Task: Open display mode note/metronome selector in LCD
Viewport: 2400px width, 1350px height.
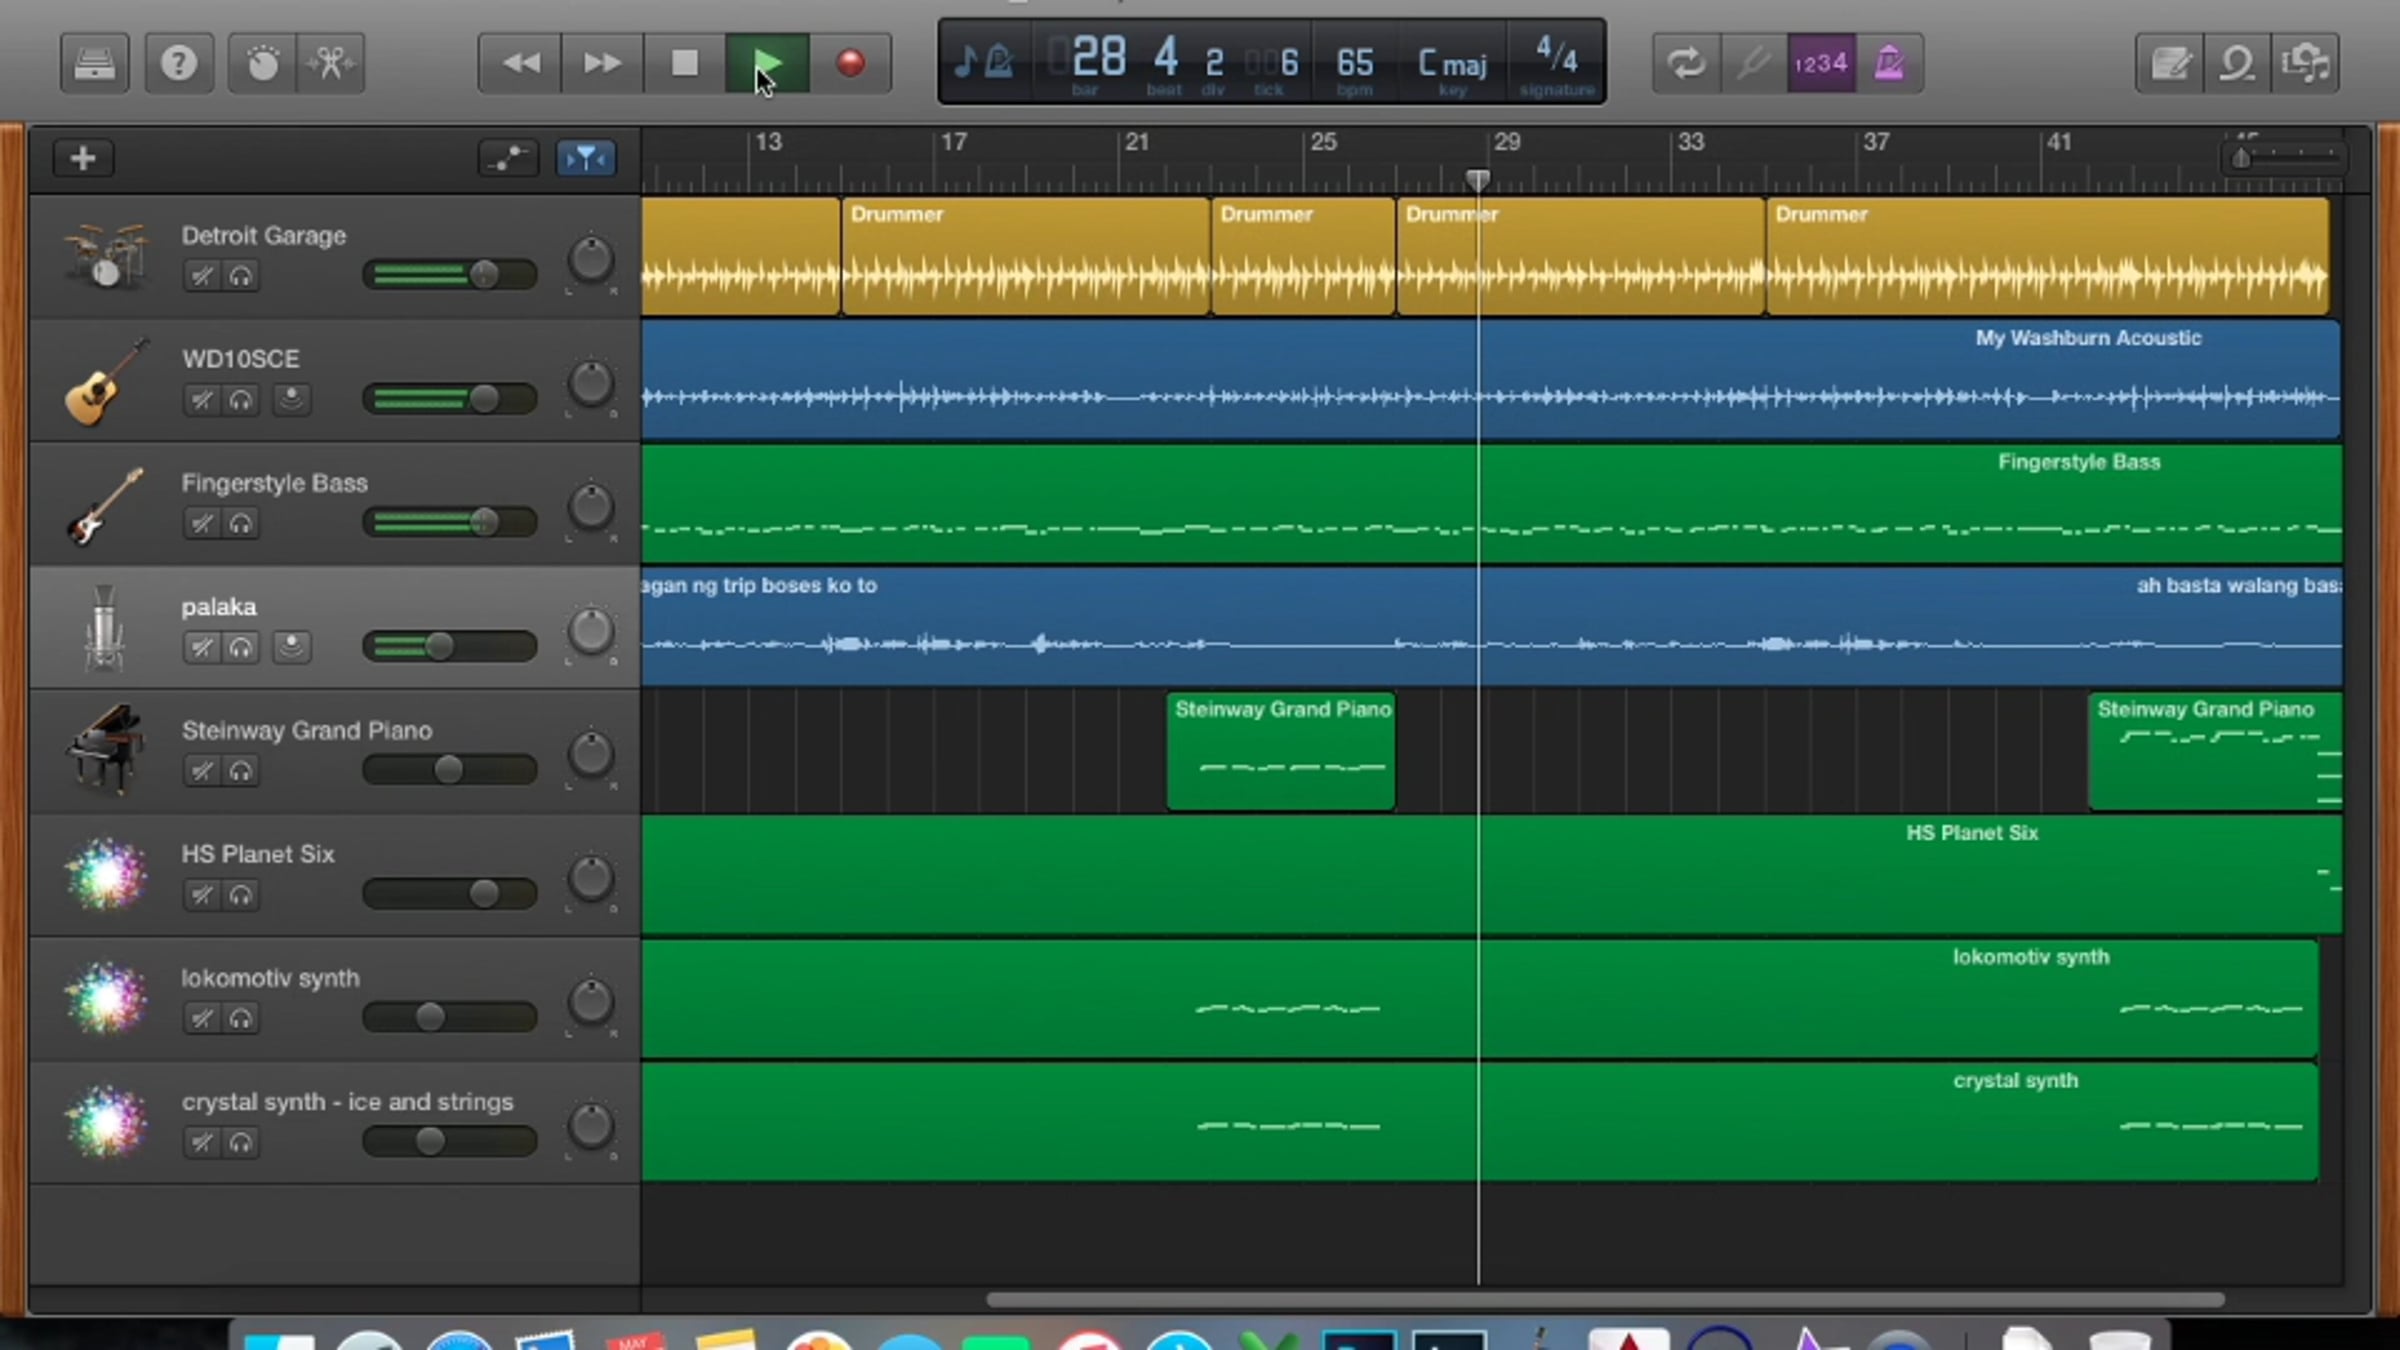Action: (984, 64)
